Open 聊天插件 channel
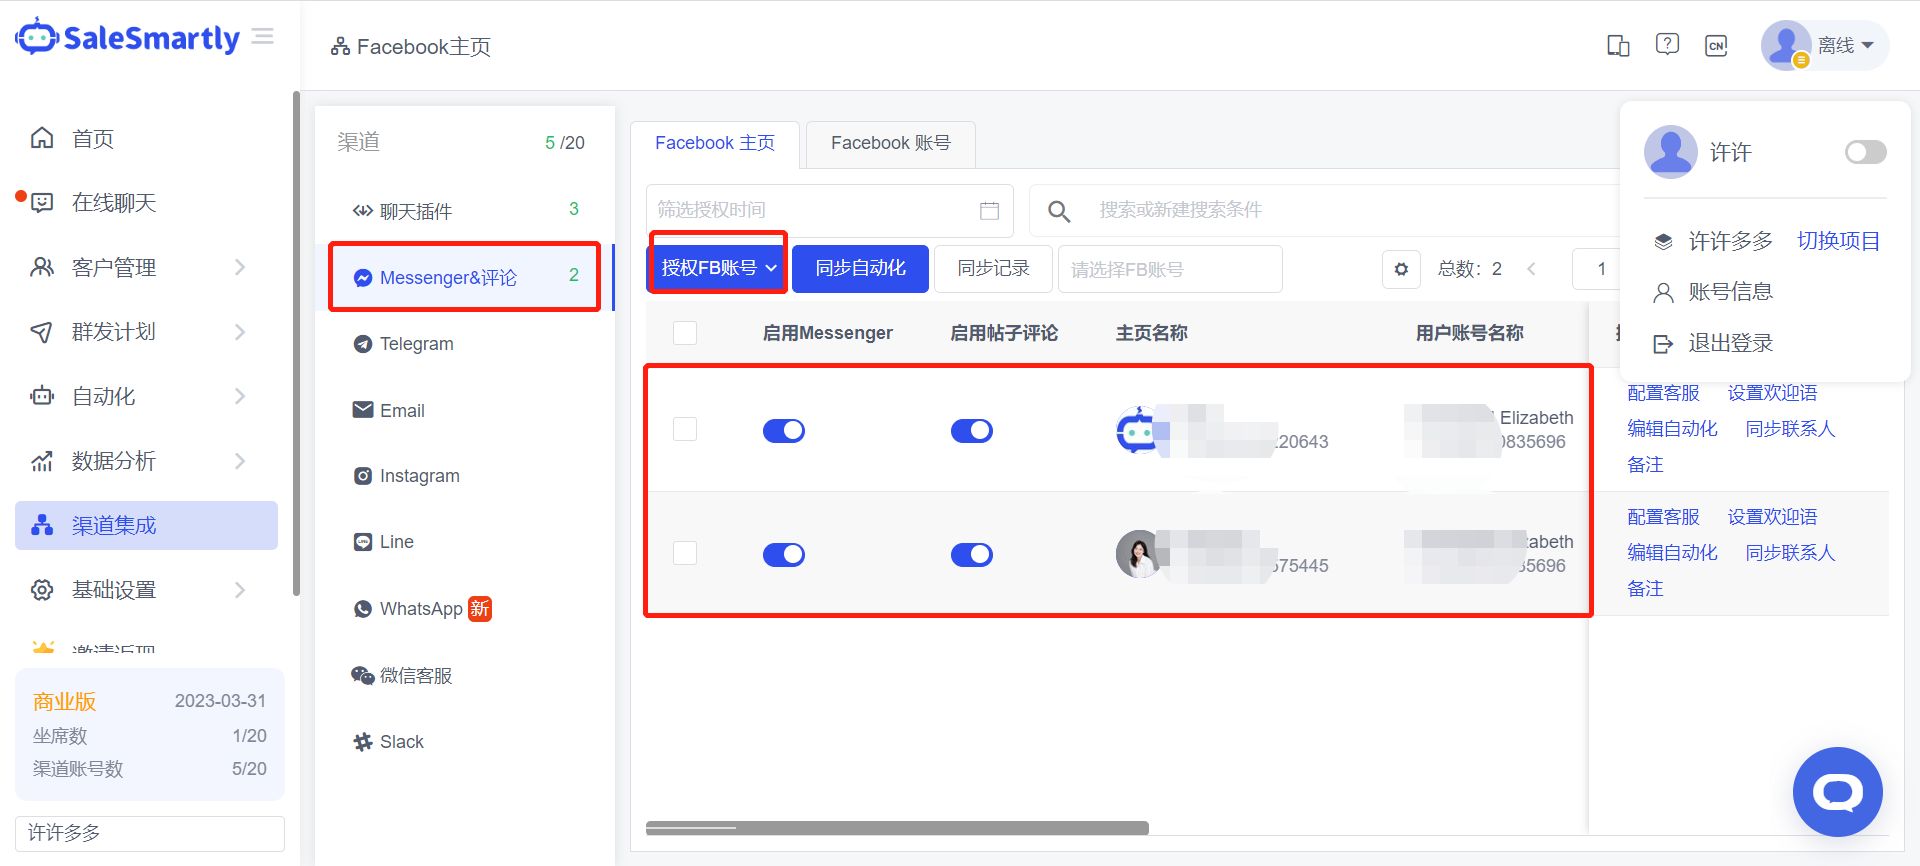The image size is (1920, 866). tap(465, 211)
